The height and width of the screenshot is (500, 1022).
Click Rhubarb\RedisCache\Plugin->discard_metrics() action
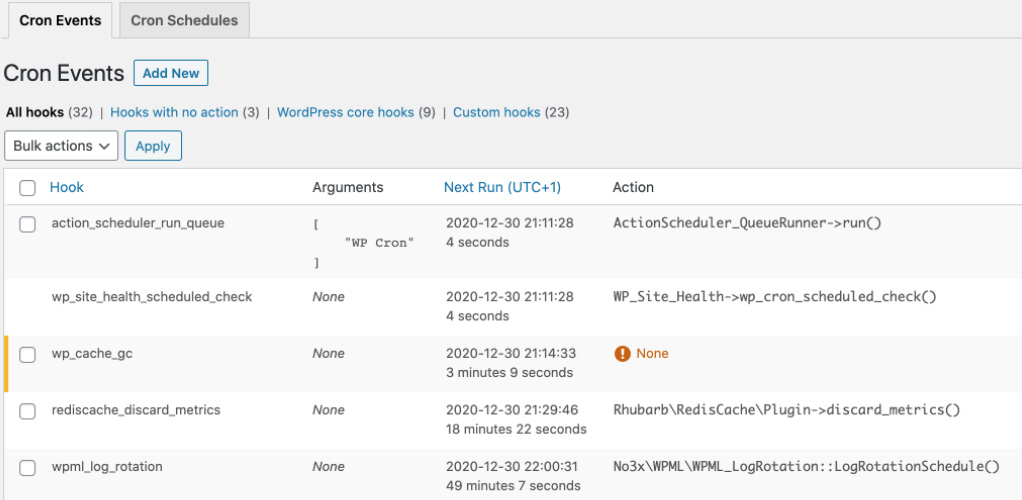coord(787,411)
